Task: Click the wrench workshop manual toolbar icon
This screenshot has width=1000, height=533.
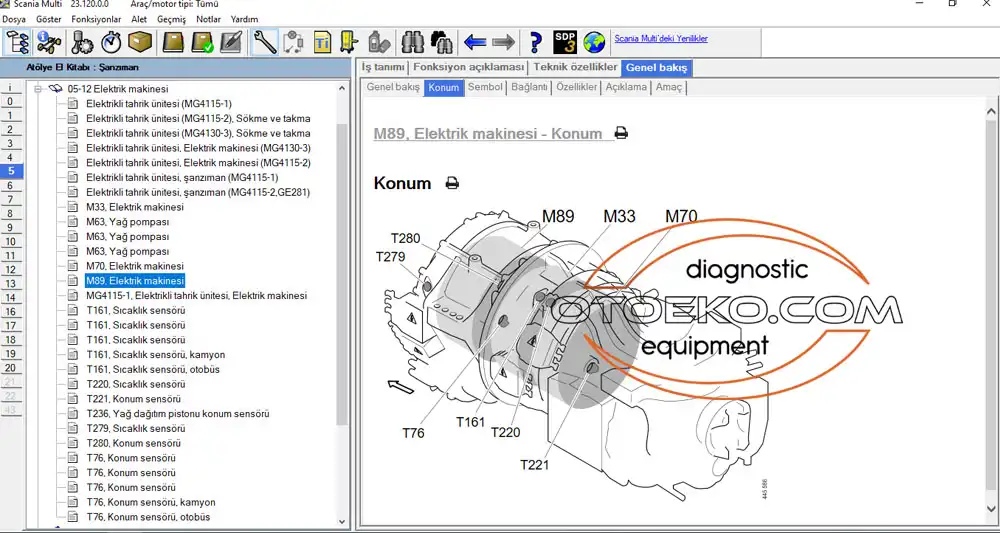Action: pos(265,42)
